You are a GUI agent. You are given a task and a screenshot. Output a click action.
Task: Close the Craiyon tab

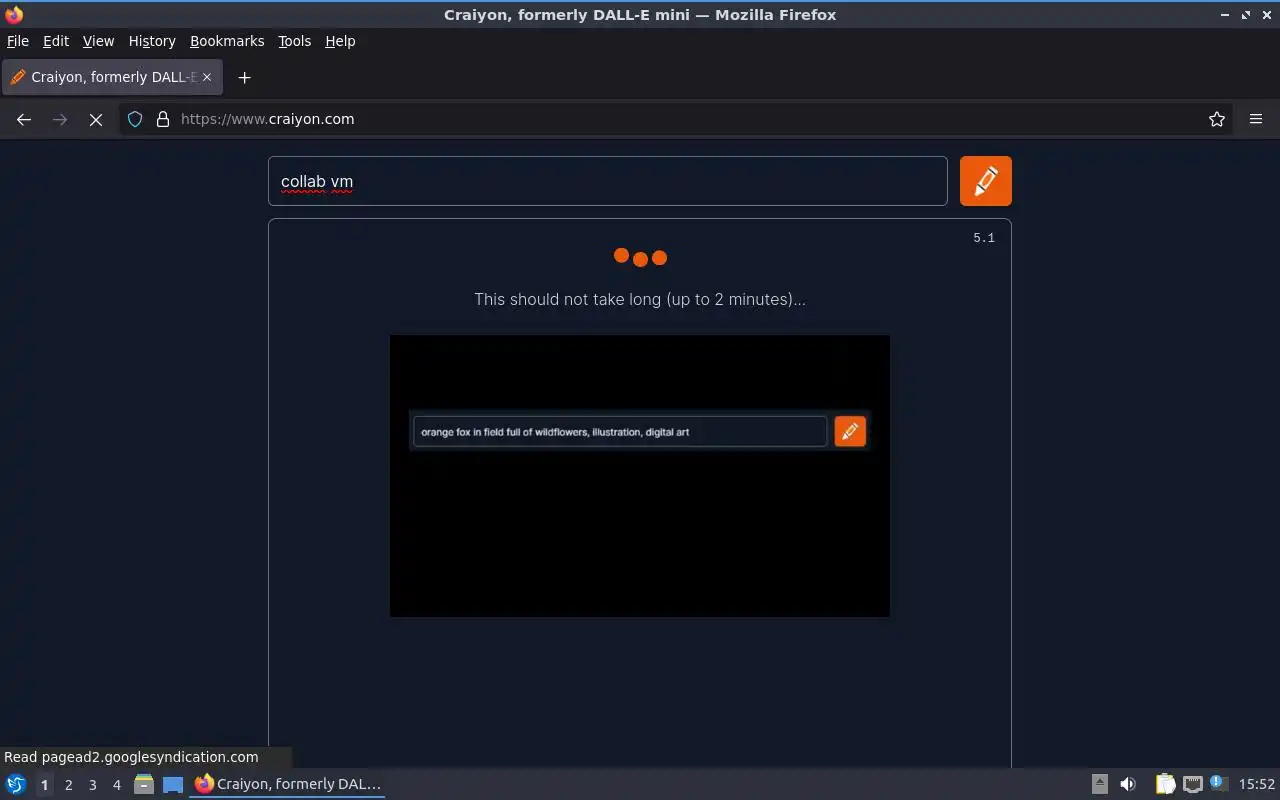(207, 77)
